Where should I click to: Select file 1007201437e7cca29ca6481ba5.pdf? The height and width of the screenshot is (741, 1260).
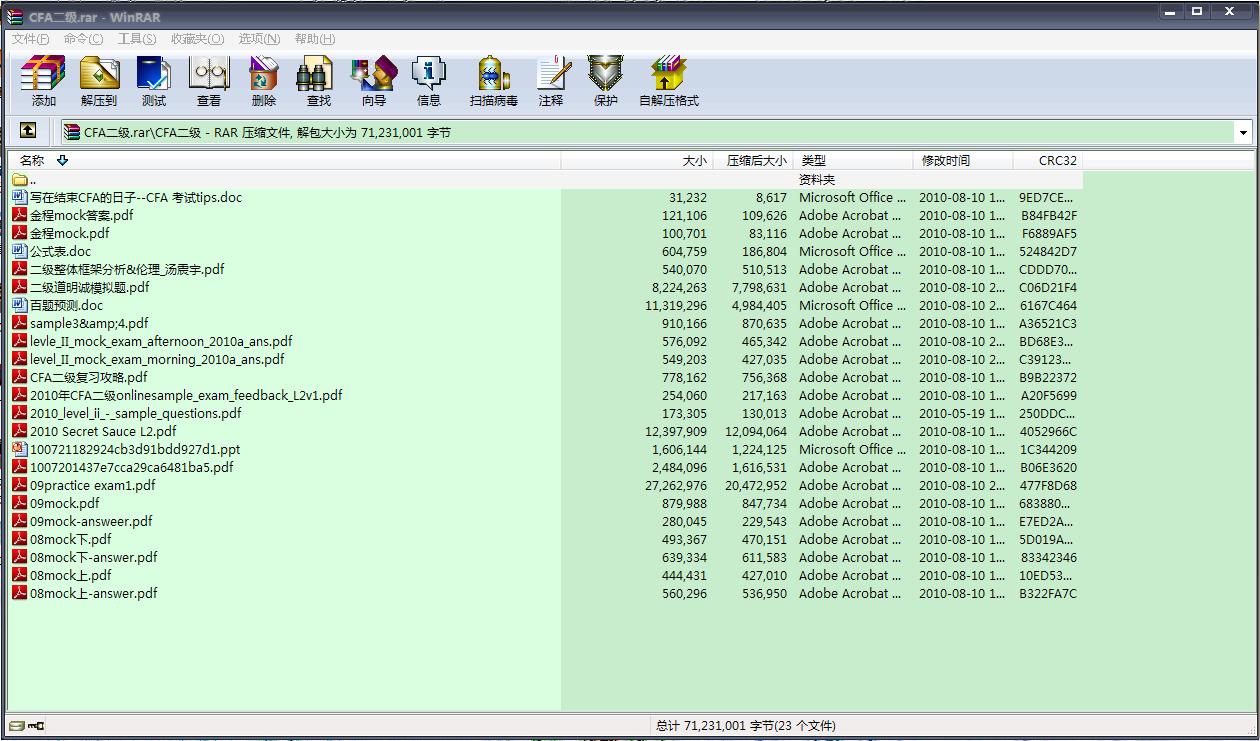tap(132, 467)
